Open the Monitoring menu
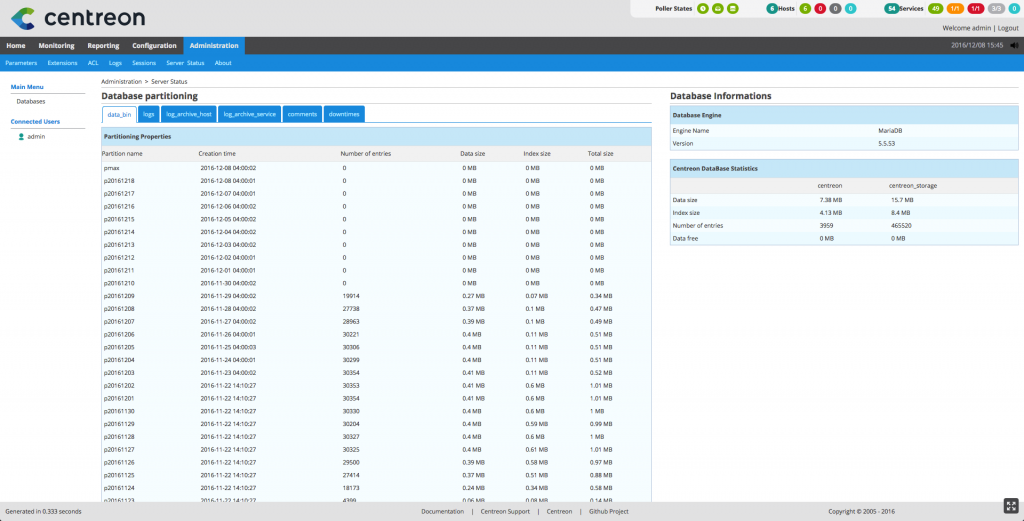The width and height of the screenshot is (1024, 521). pos(56,46)
